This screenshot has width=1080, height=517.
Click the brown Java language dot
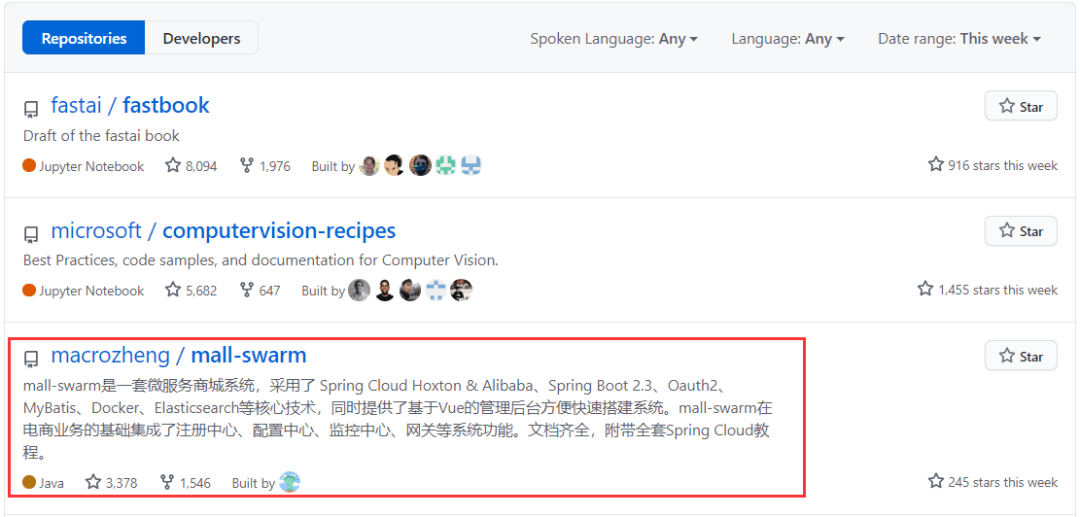[29, 483]
